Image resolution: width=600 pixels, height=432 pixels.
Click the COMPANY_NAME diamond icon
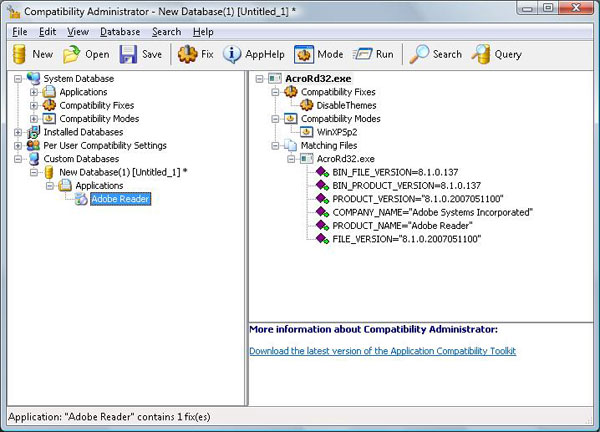coord(322,212)
